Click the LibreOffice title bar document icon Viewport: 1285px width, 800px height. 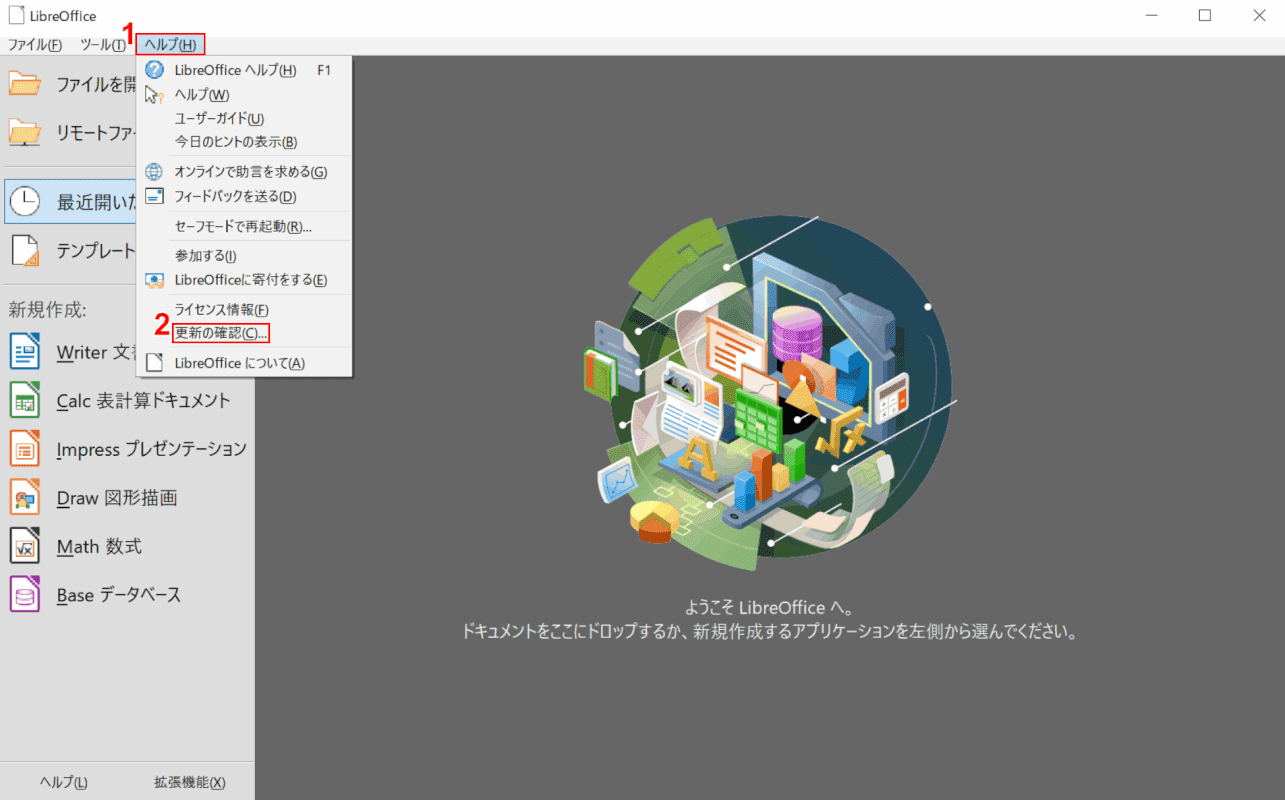click(x=16, y=15)
